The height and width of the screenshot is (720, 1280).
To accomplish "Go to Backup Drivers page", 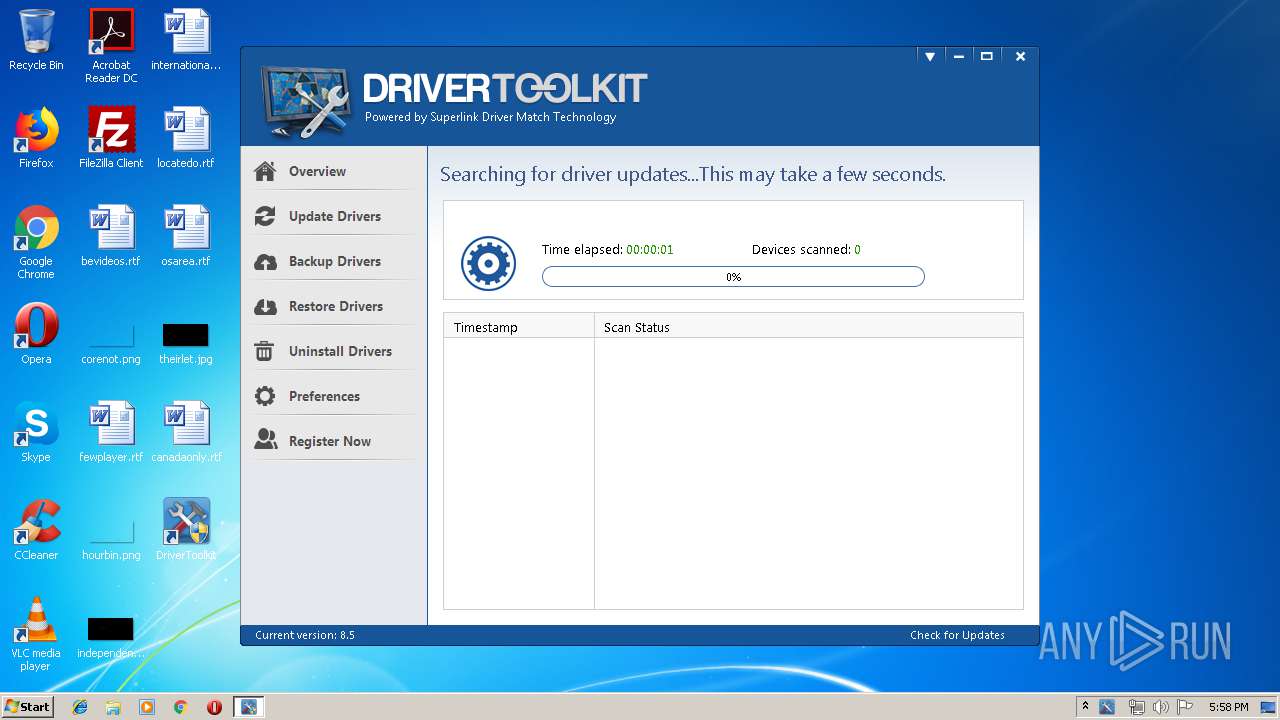I will click(x=333, y=261).
